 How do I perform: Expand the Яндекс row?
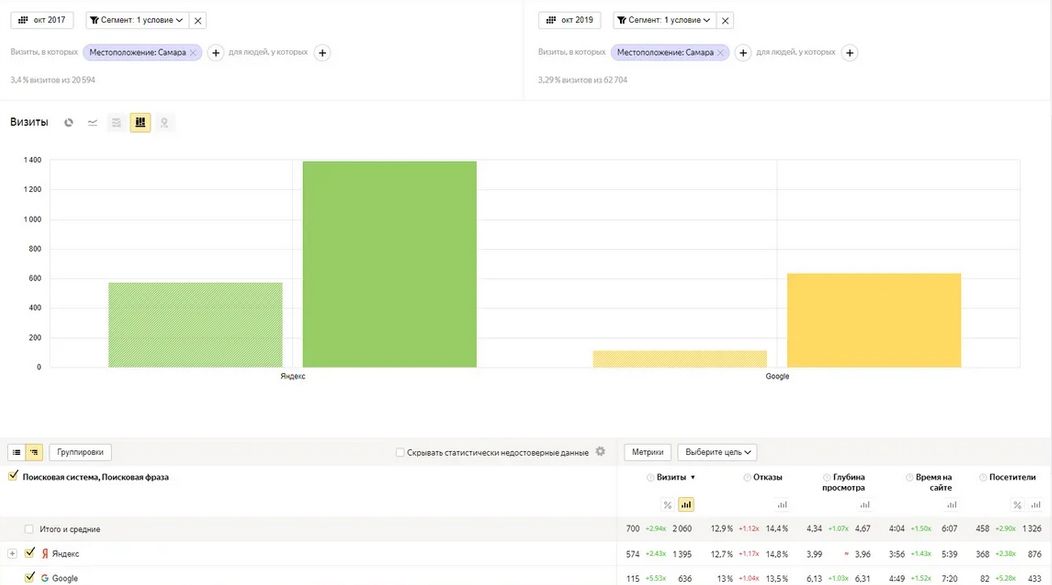click(x=12, y=553)
